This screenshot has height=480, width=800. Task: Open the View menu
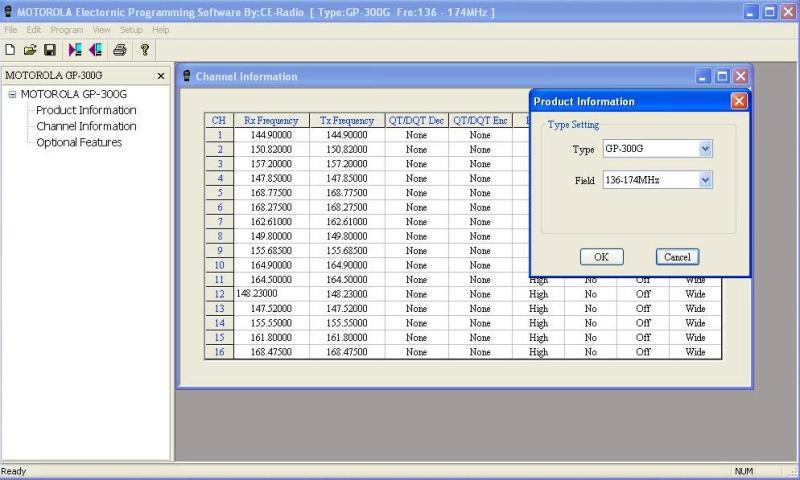pos(102,30)
